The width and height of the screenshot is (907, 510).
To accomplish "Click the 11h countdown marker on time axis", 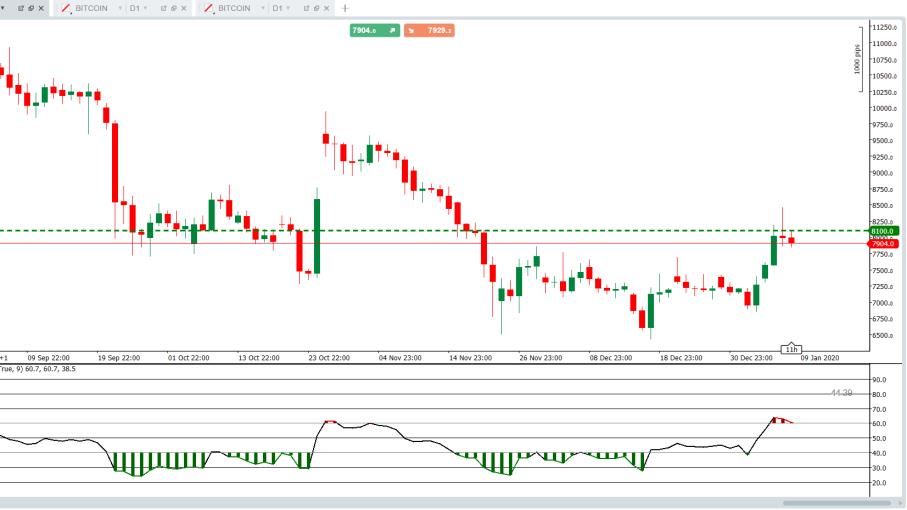I will (791, 349).
